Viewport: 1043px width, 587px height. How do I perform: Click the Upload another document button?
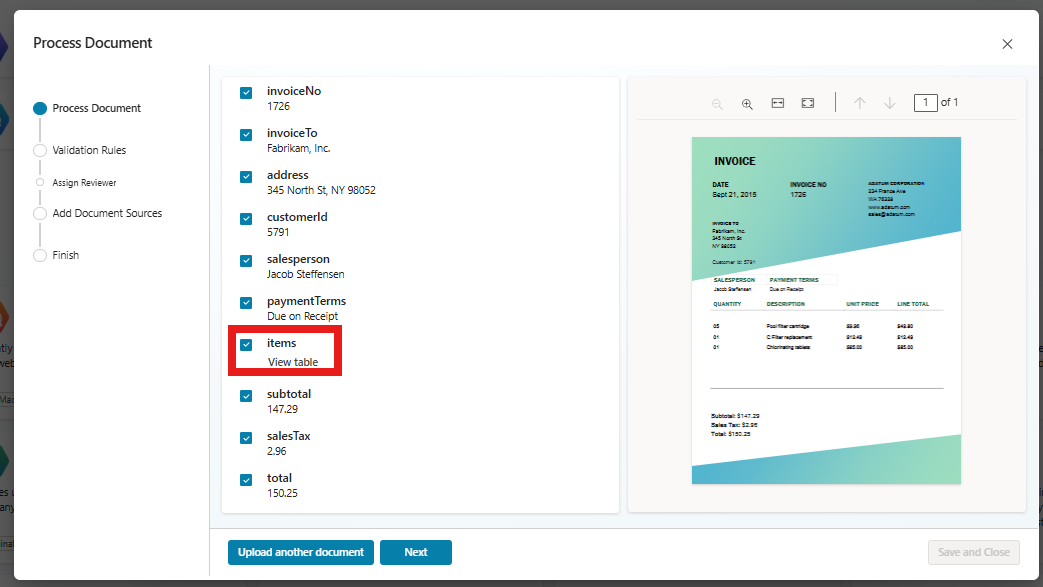point(301,552)
